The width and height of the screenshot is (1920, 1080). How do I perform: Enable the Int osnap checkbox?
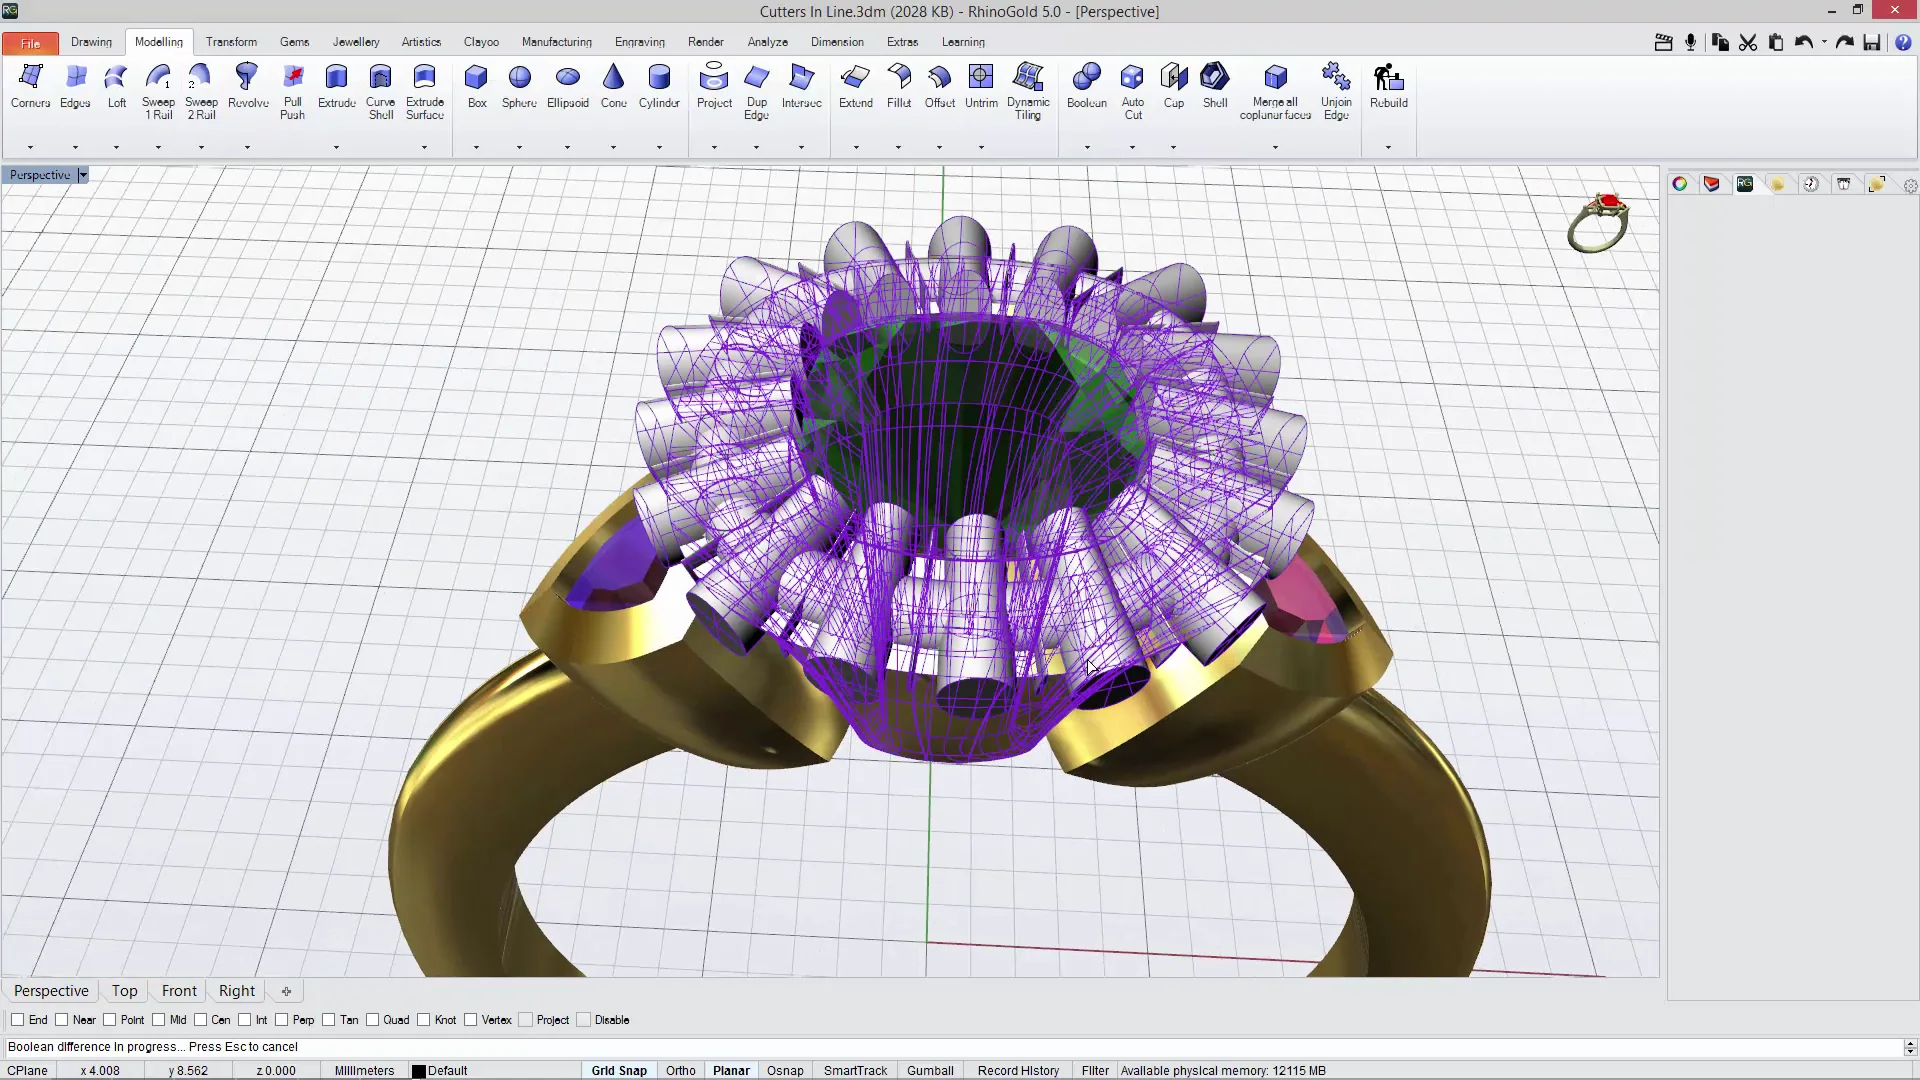point(245,1020)
